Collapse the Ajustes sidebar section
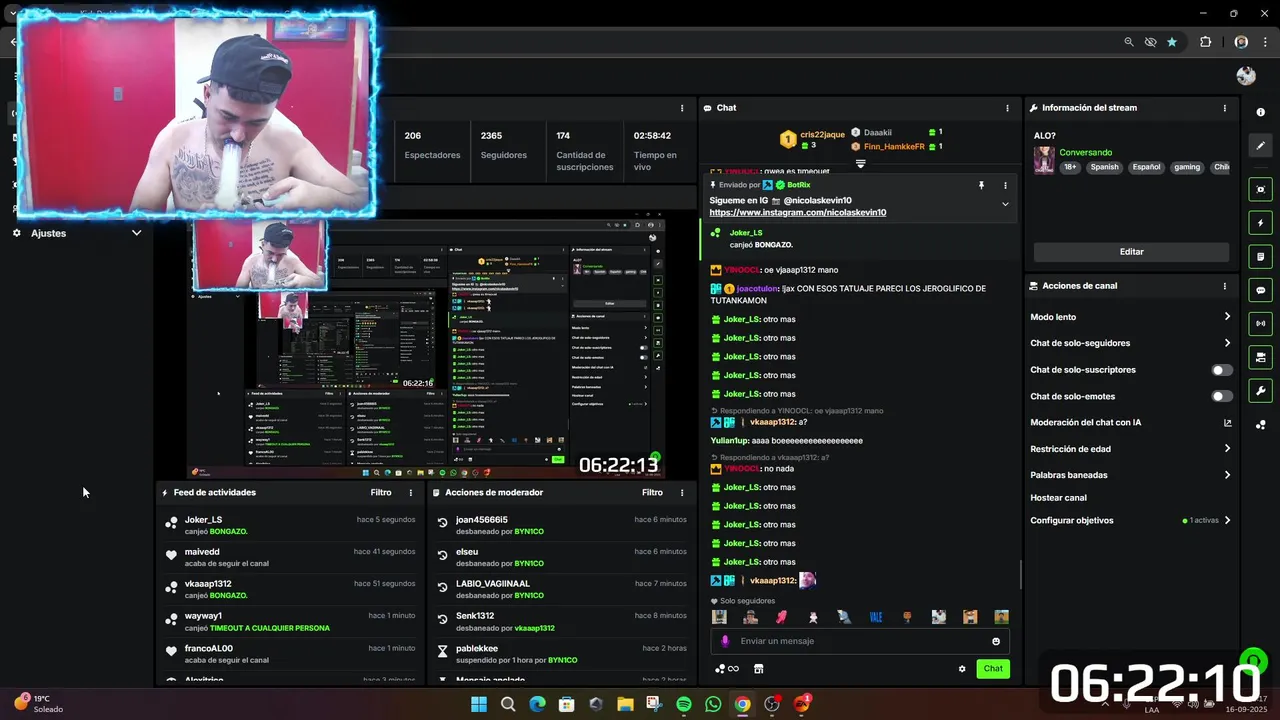 pos(137,233)
